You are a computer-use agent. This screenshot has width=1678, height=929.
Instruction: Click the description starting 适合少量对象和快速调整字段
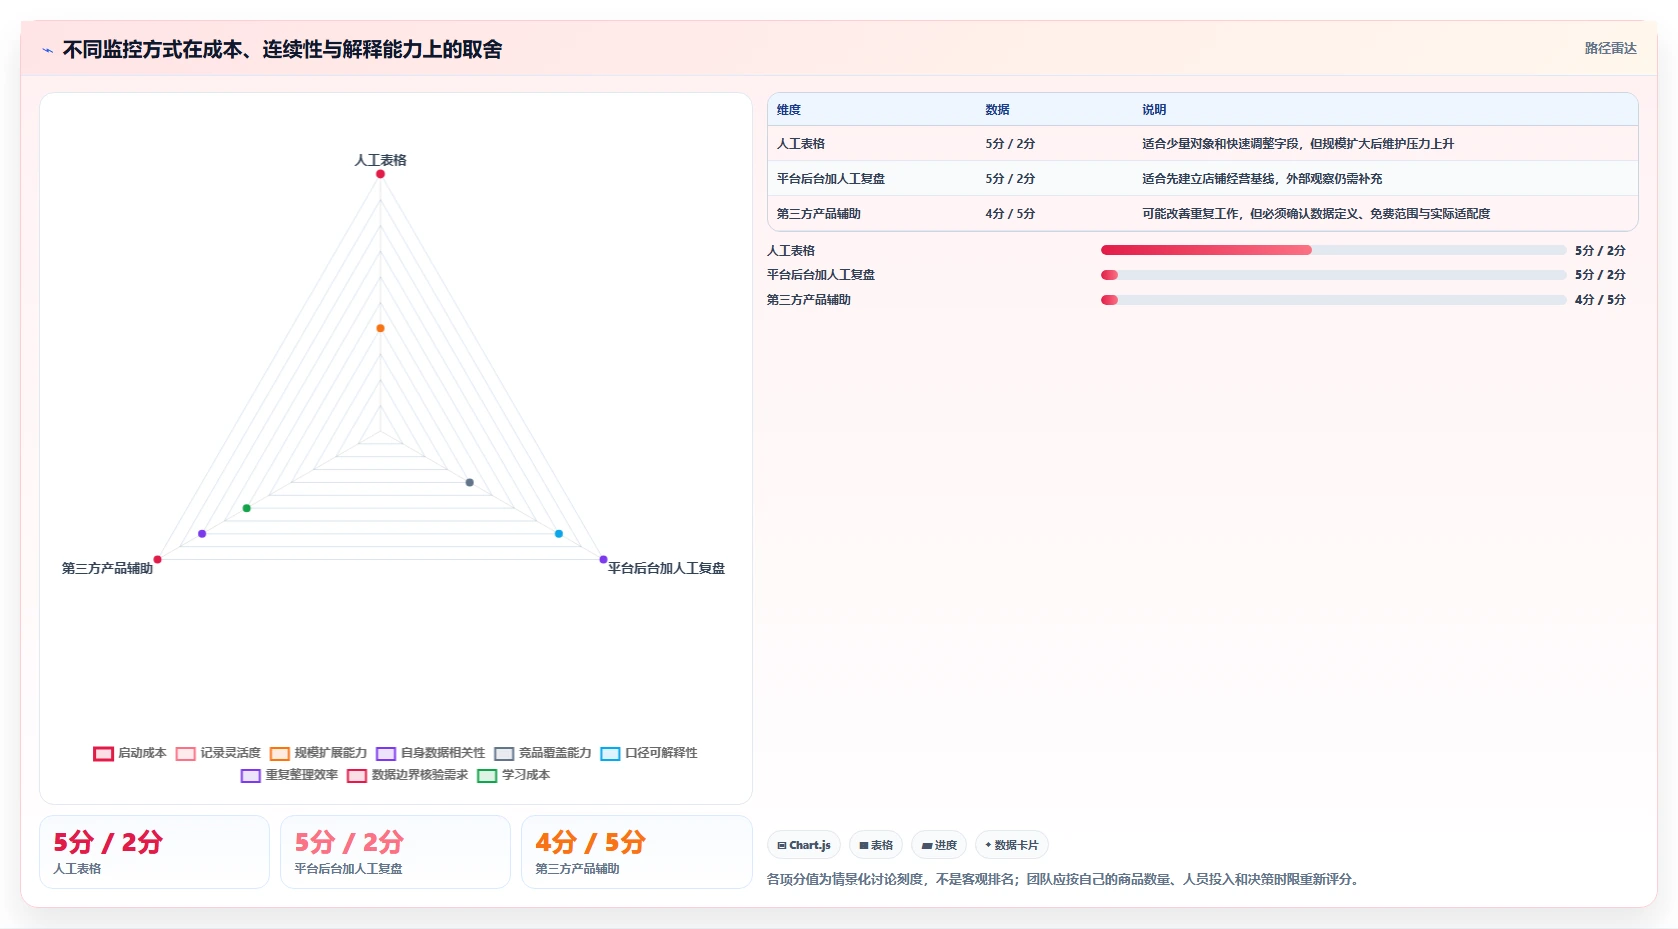pos(1298,144)
